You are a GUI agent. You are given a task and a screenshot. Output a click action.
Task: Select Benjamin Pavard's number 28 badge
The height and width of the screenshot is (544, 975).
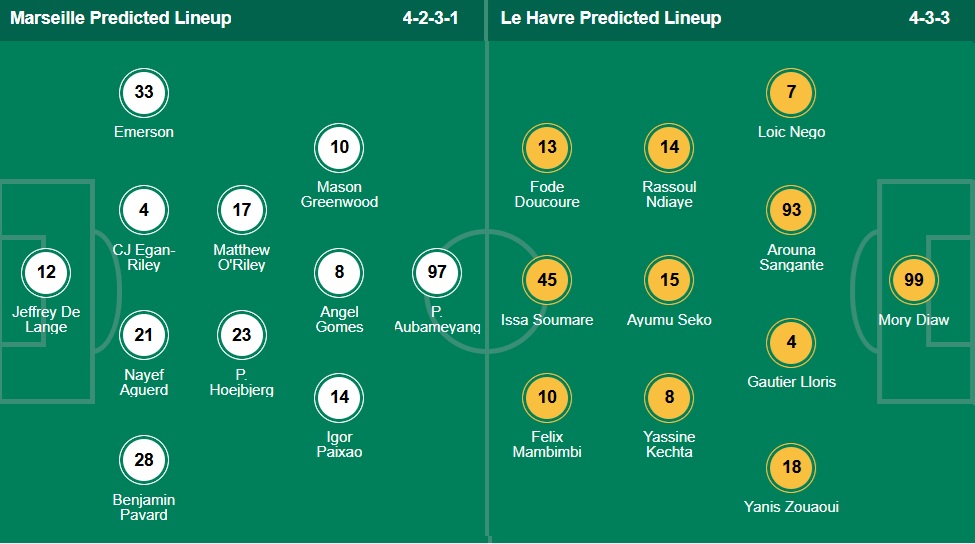pos(144,460)
